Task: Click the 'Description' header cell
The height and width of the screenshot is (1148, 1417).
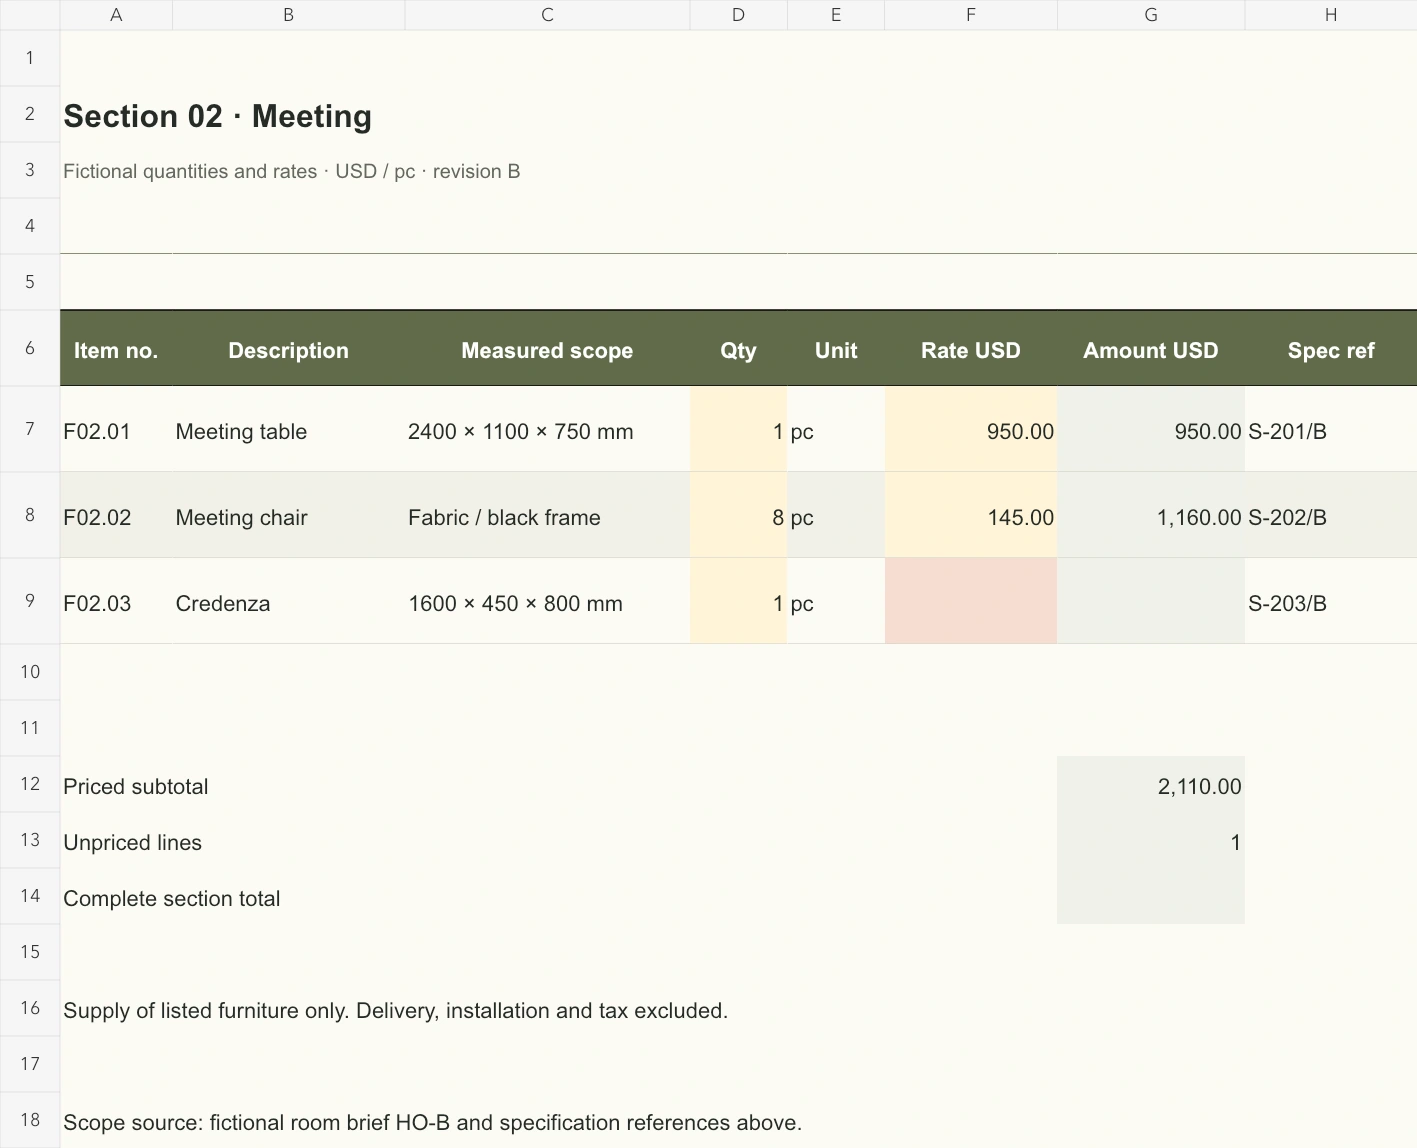Action: (288, 350)
